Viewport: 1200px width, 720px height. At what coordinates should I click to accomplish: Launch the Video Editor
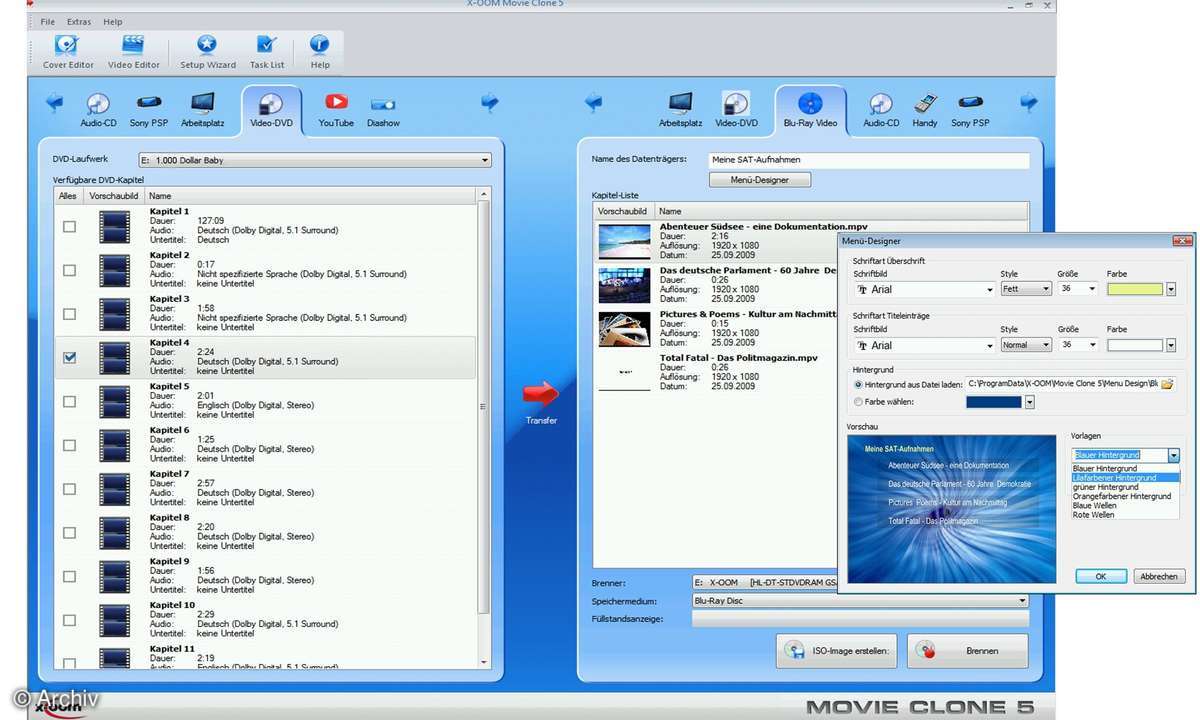point(134,52)
